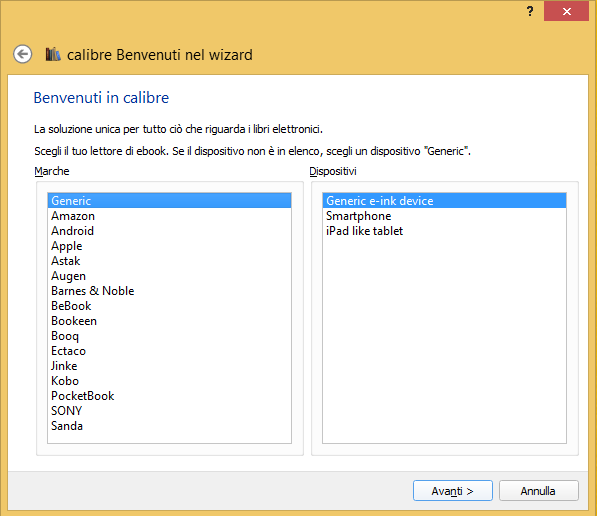Image resolution: width=597 pixels, height=516 pixels.
Task: Select Generic in the Marche list
Action: (x=169, y=201)
